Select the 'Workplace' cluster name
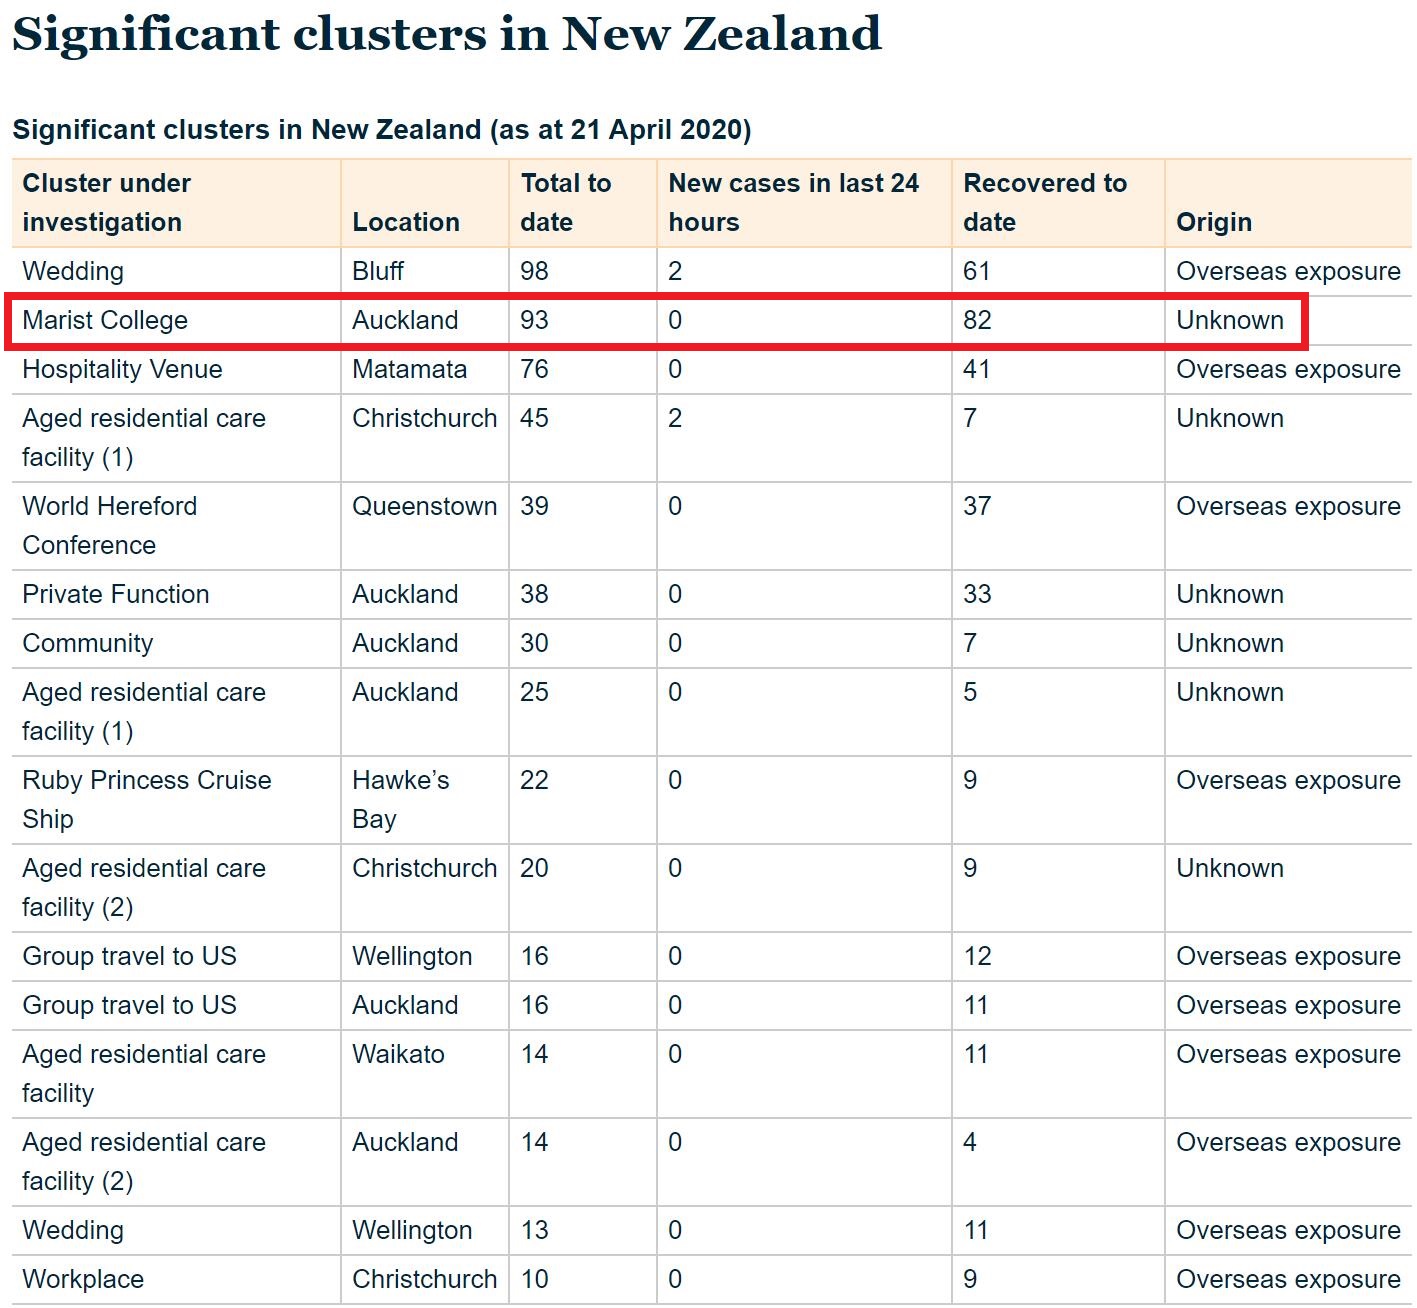The image size is (1417, 1308). [x=83, y=1279]
